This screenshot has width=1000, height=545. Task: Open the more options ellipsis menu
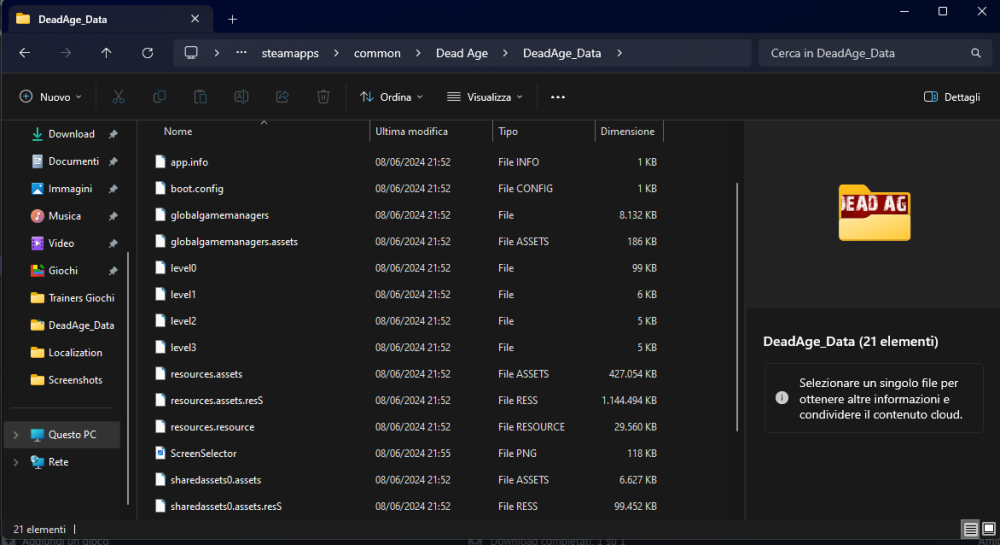click(558, 97)
